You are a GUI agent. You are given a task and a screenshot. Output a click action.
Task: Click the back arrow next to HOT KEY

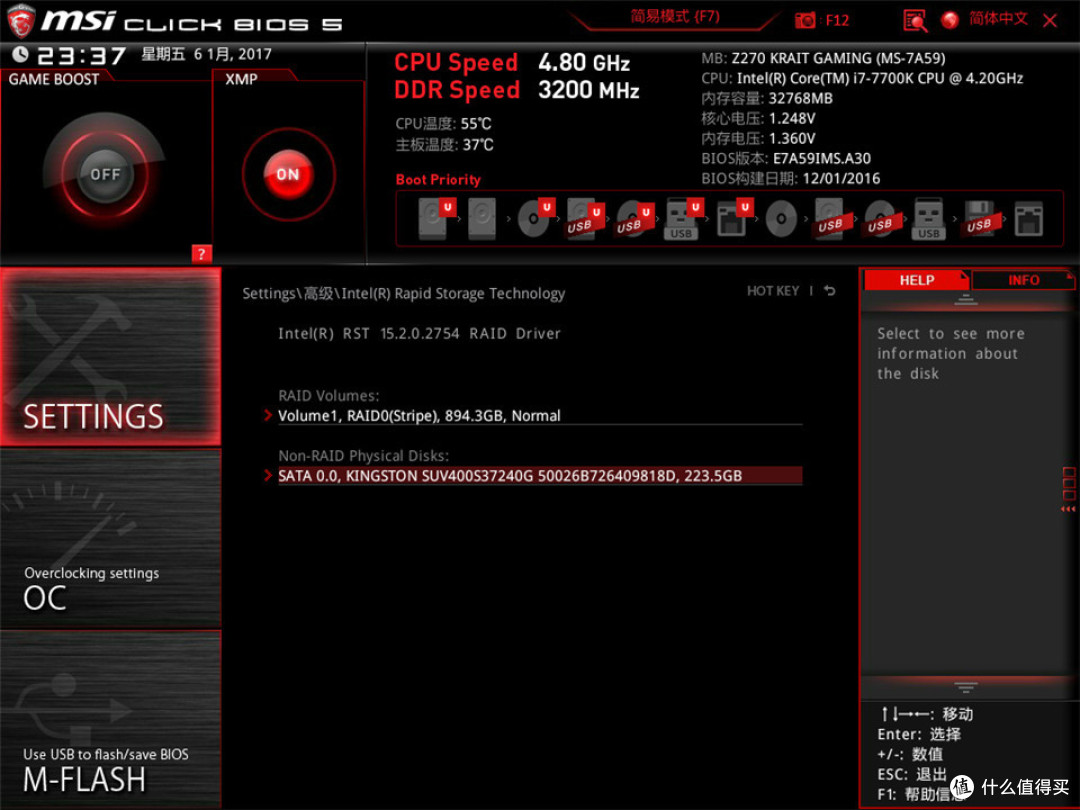pyautogui.click(x=830, y=291)
